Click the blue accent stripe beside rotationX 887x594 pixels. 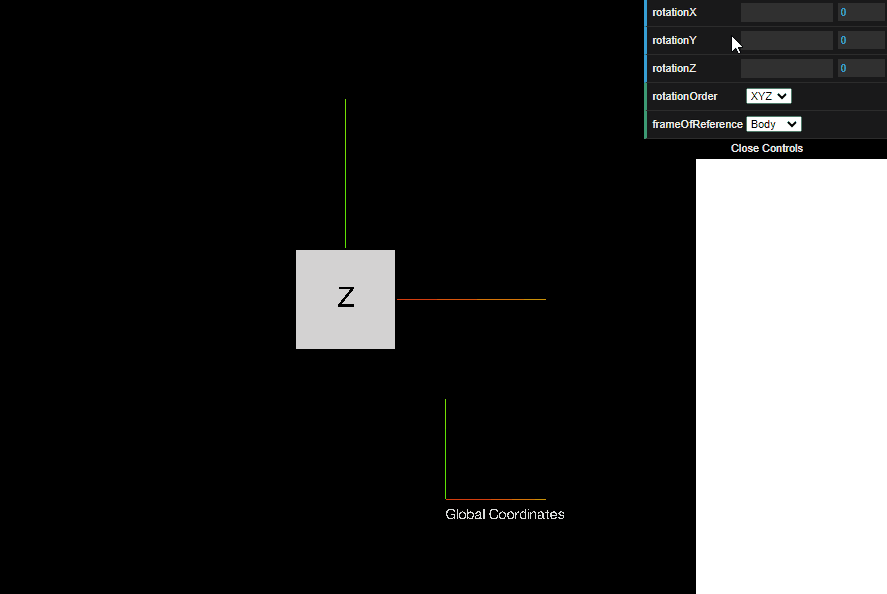[646, 12]
